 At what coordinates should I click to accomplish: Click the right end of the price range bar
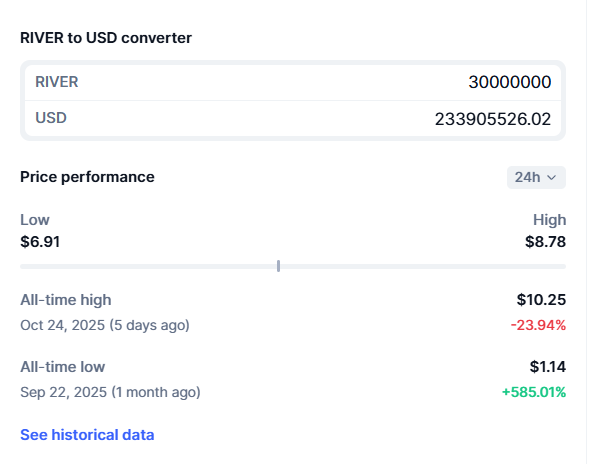(563, 267)
